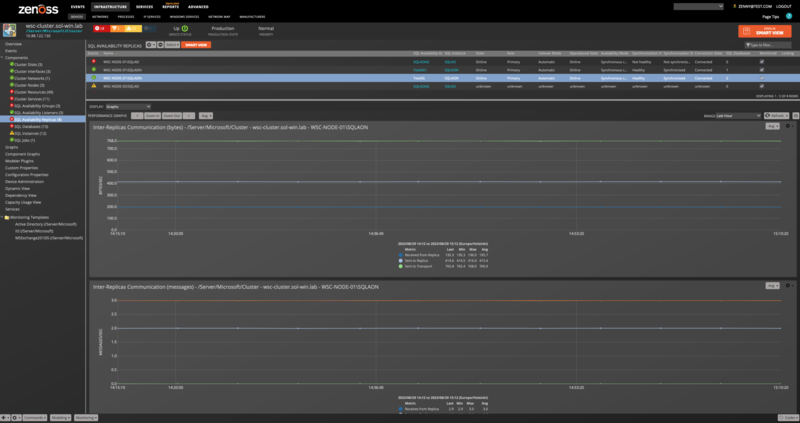Toggle Monitored checkbox on highlighted SQLAON row
Image resolution: width=800 pixels, height=423 pixels.
coord(762,78)
